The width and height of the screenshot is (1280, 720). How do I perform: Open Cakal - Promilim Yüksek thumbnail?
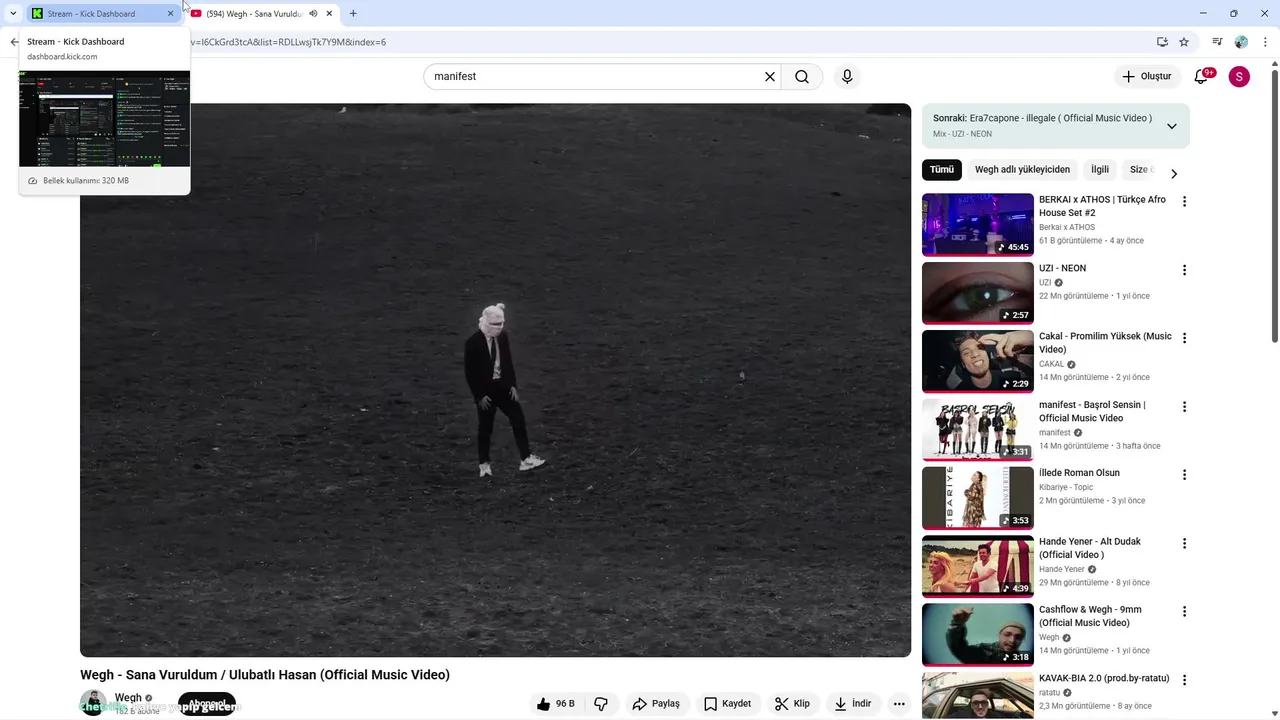(977, 361)
